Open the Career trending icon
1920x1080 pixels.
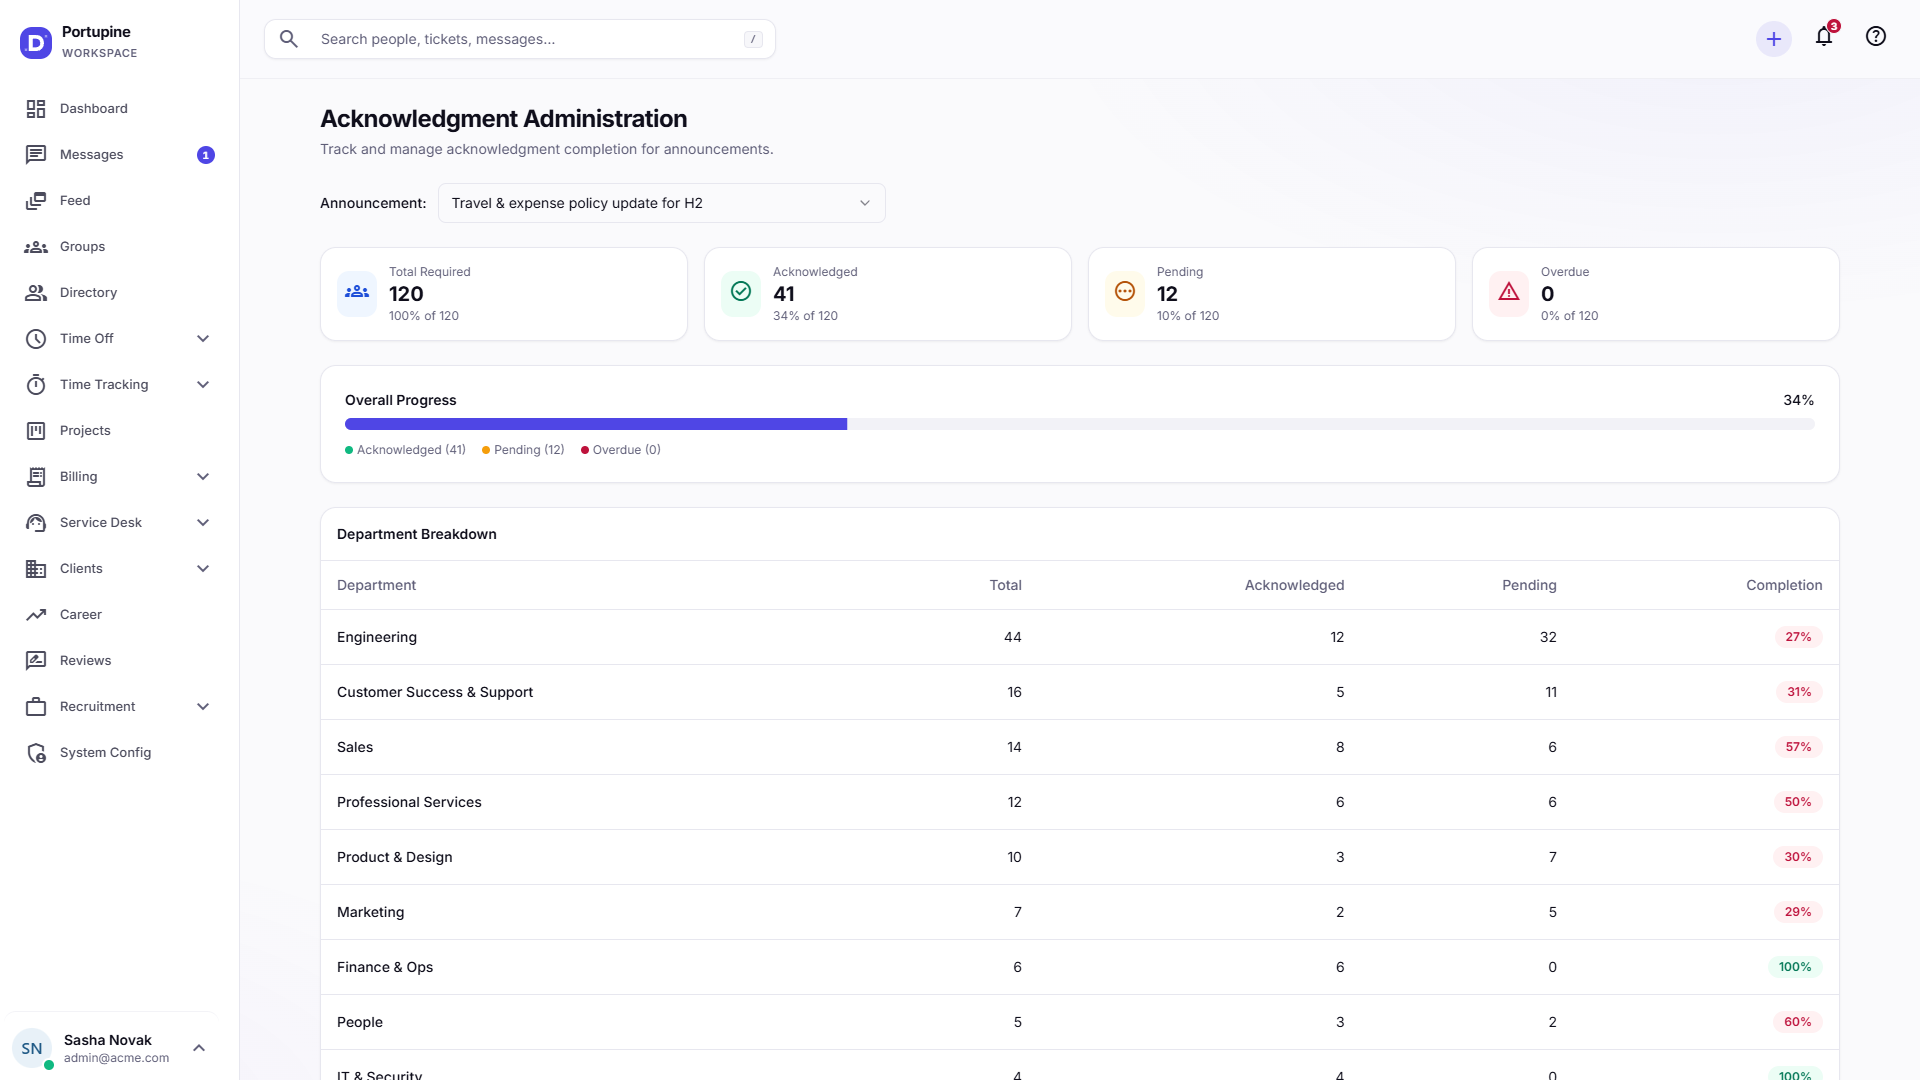pyautogui.click(x=36, y=615)
